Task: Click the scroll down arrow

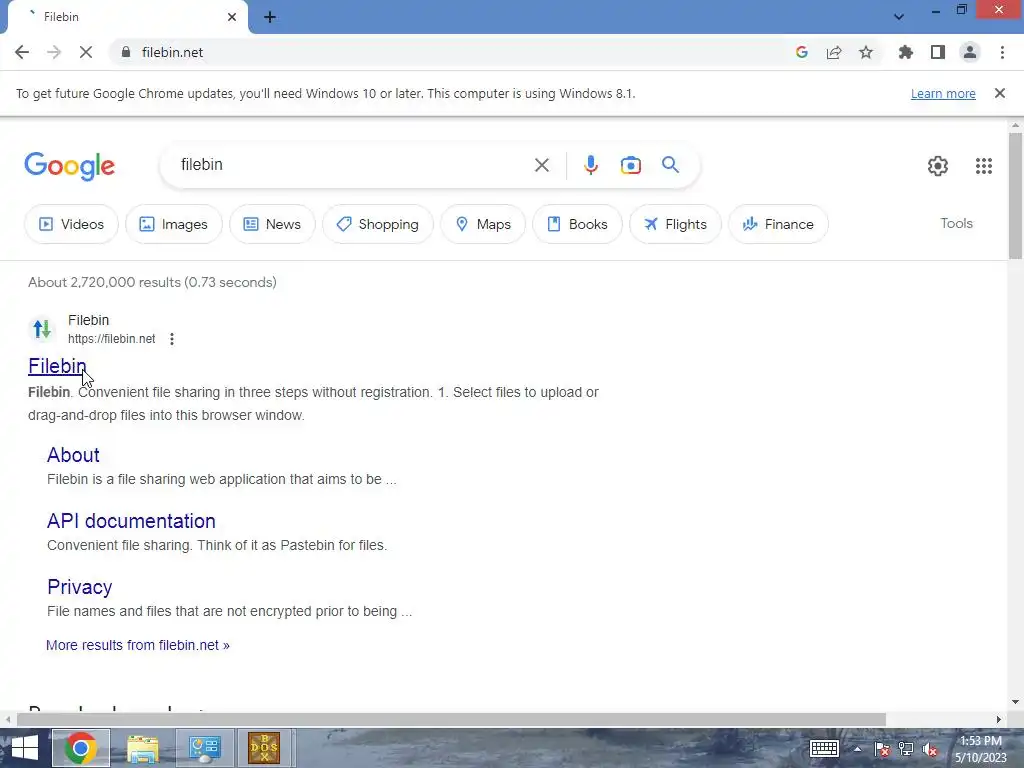Action: click(1015, 702)
